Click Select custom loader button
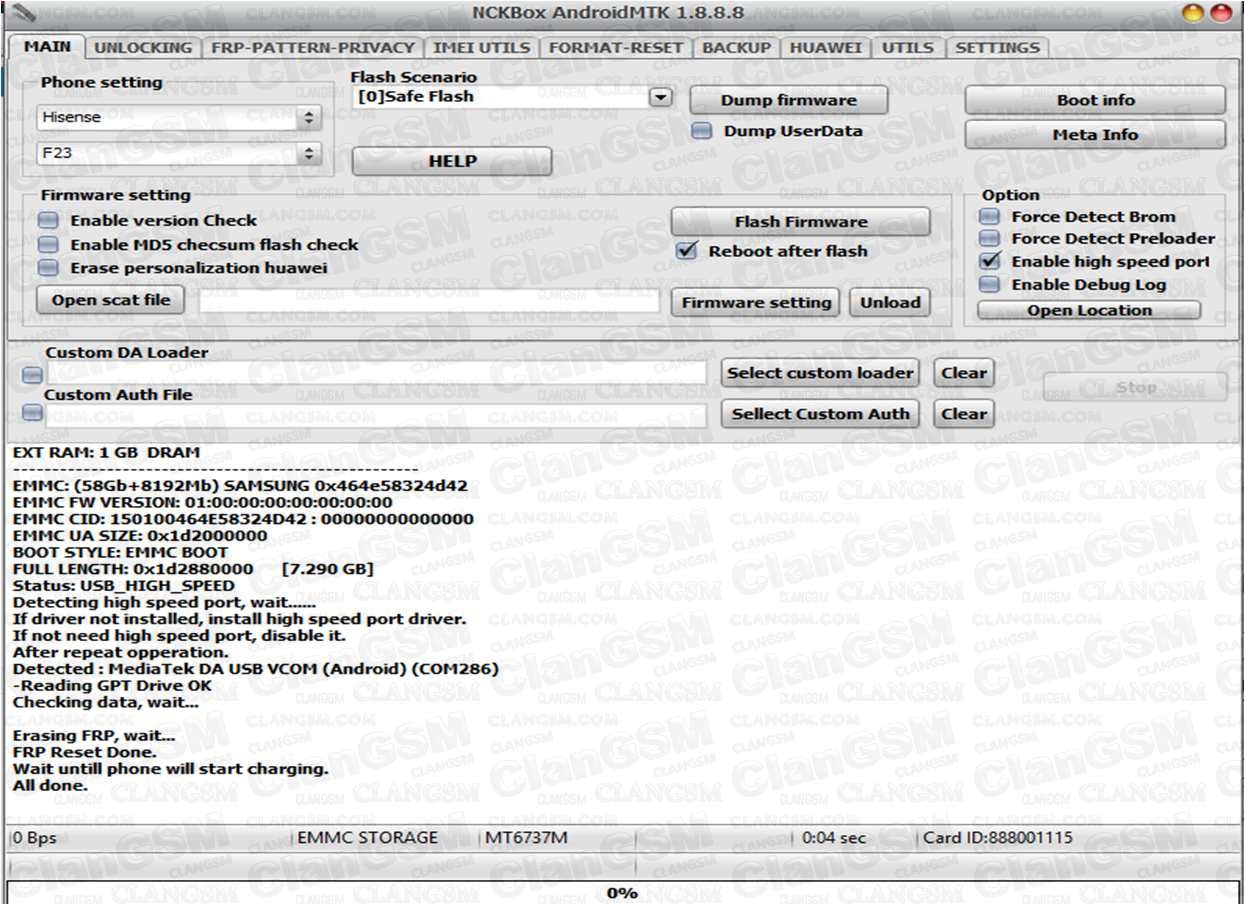The image size is (1245, 905). click(x=820, y=373)
